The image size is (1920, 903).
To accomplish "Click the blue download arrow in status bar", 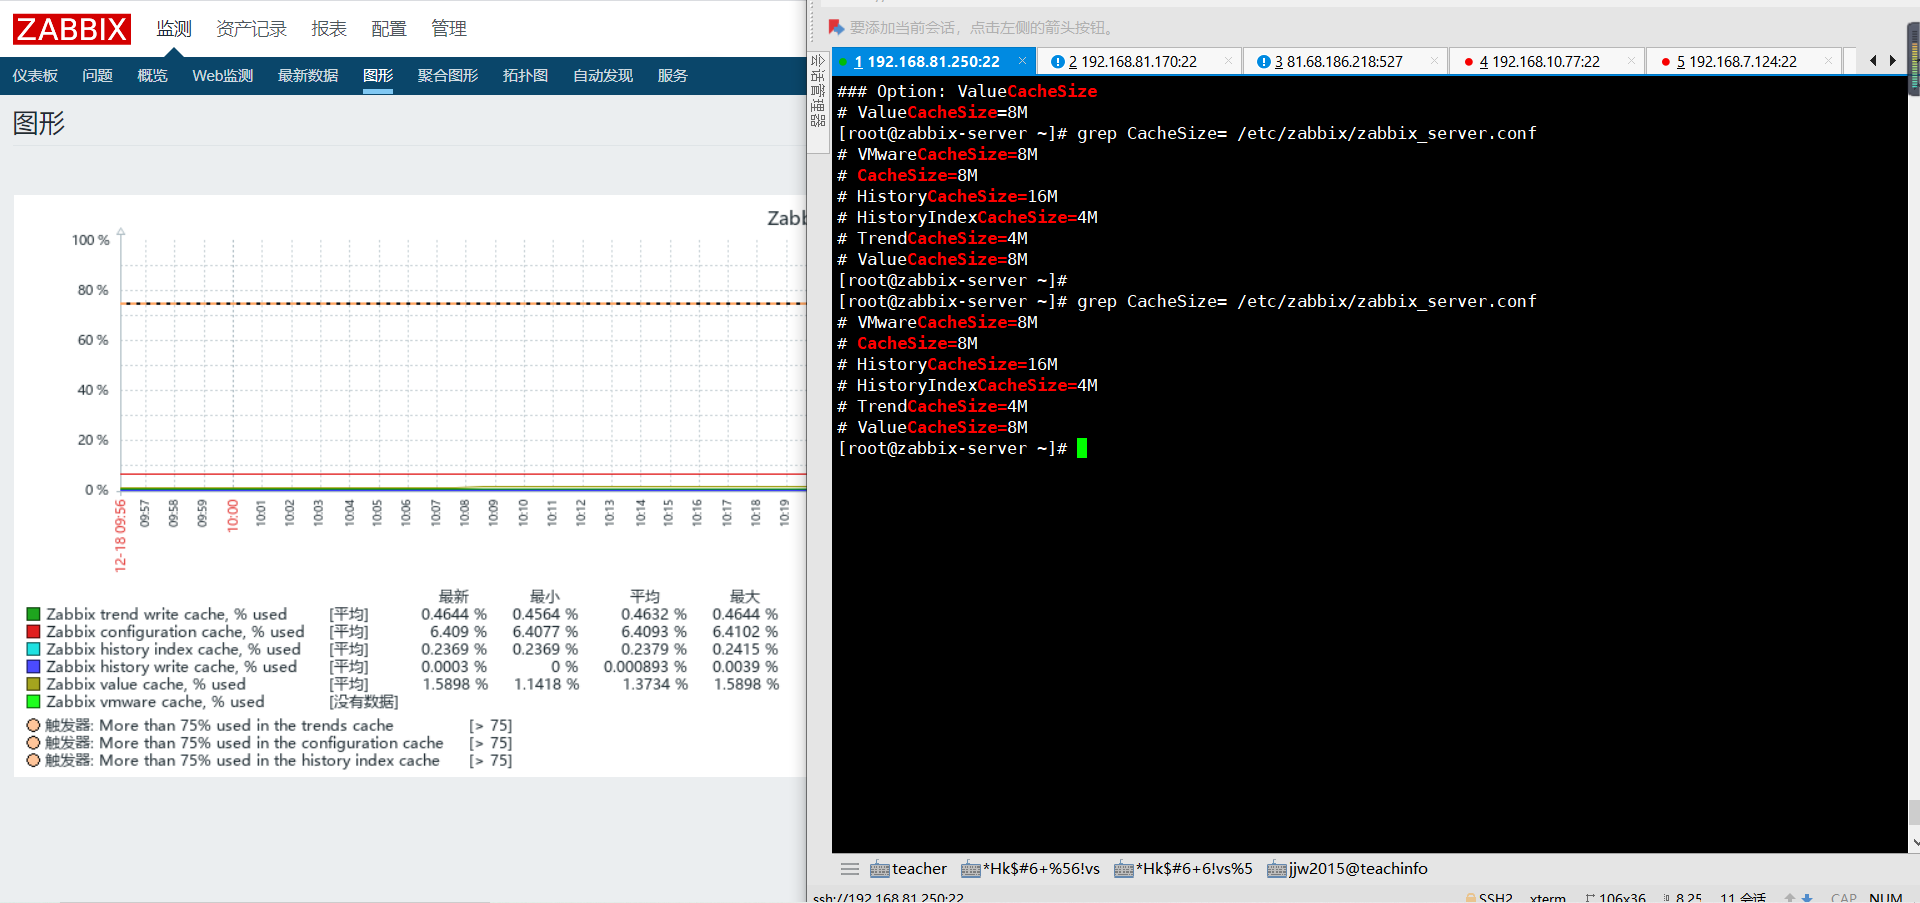I will click(1807, 898).
